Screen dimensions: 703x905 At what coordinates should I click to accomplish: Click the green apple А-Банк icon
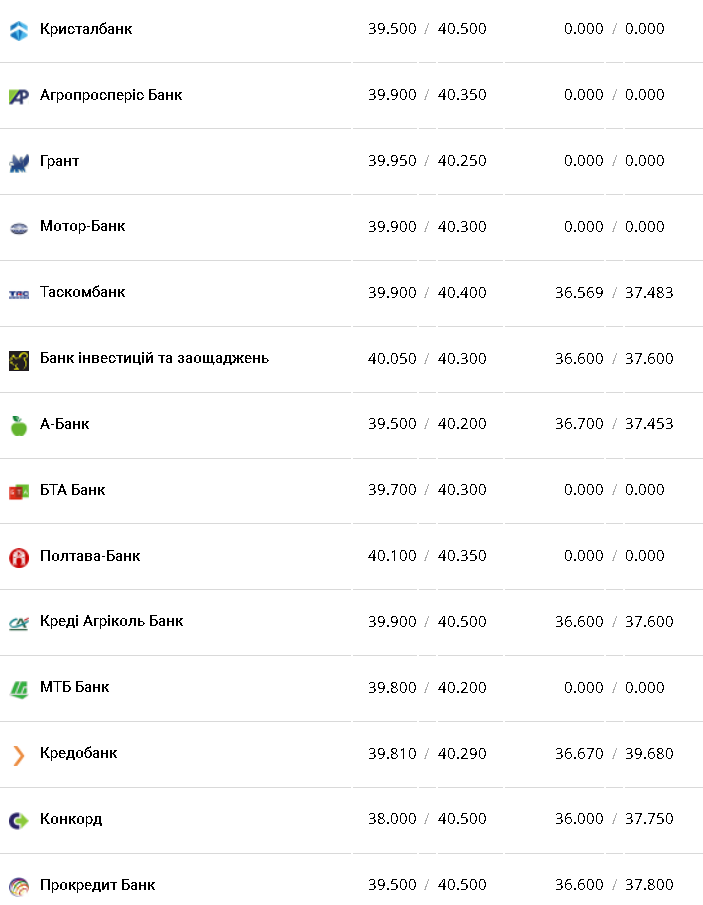click(x=19, y=425)
